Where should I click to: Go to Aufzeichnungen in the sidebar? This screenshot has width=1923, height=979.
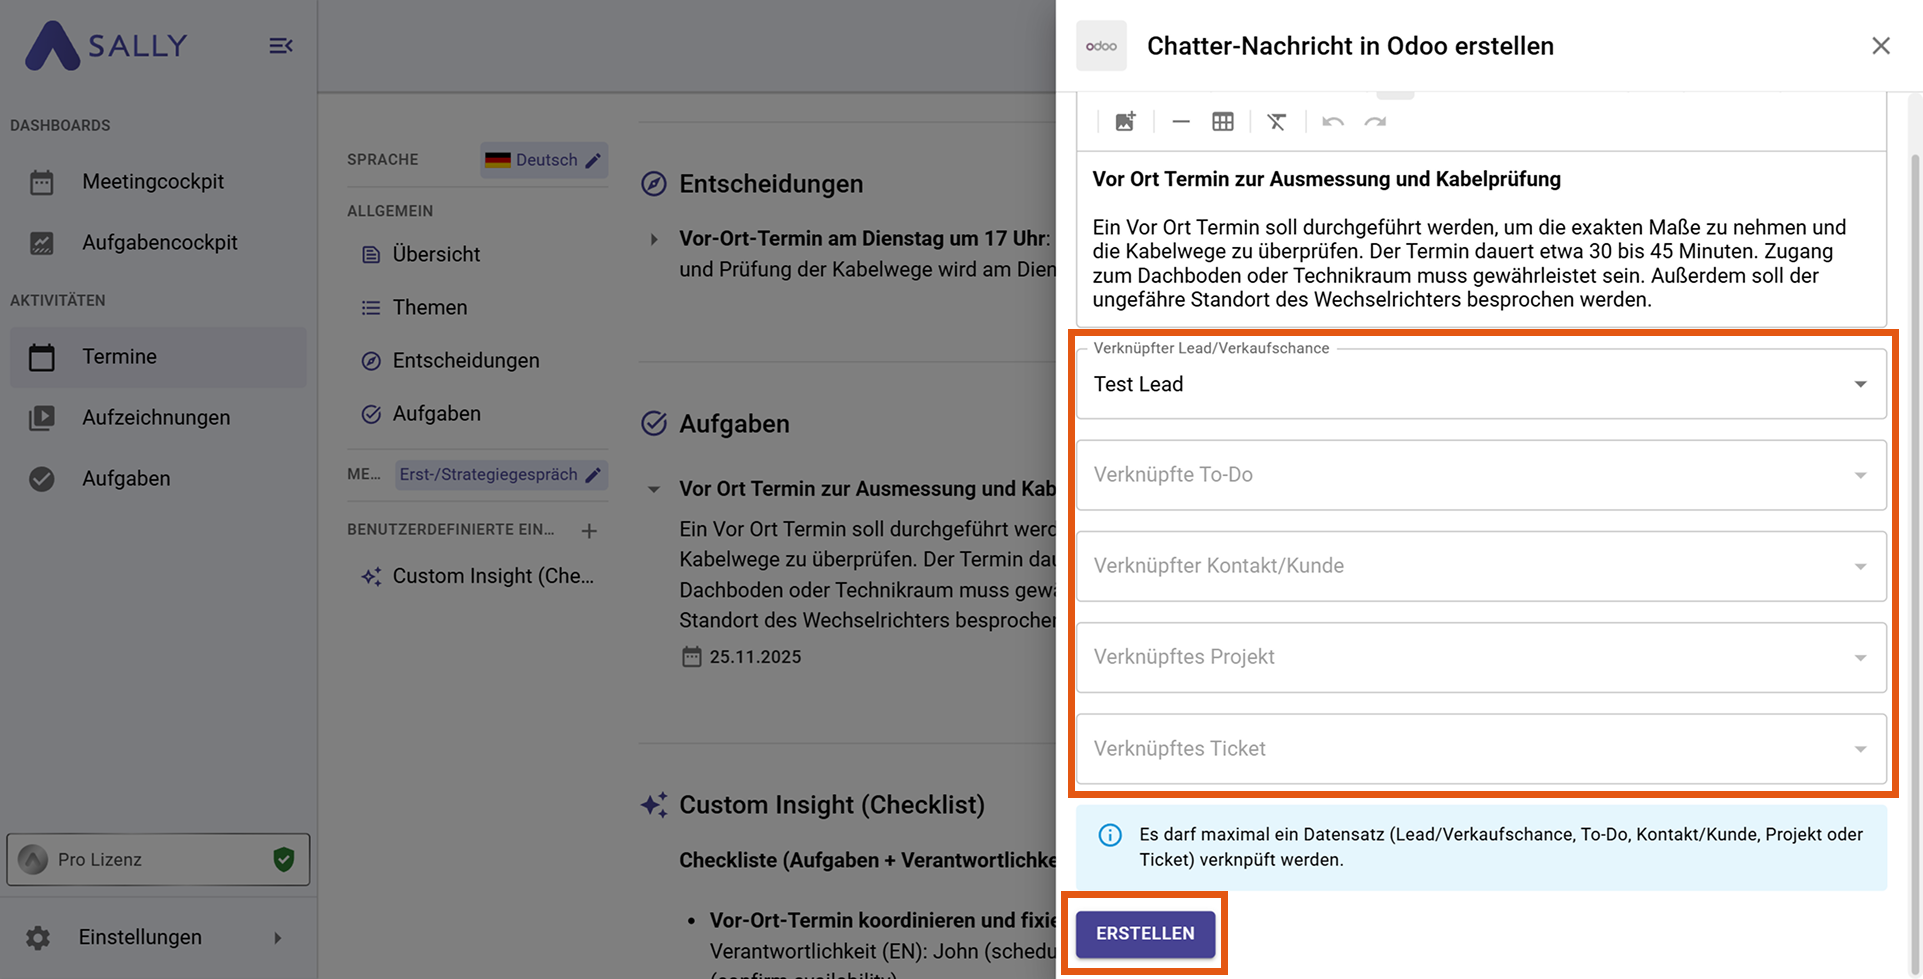(156, 418)
